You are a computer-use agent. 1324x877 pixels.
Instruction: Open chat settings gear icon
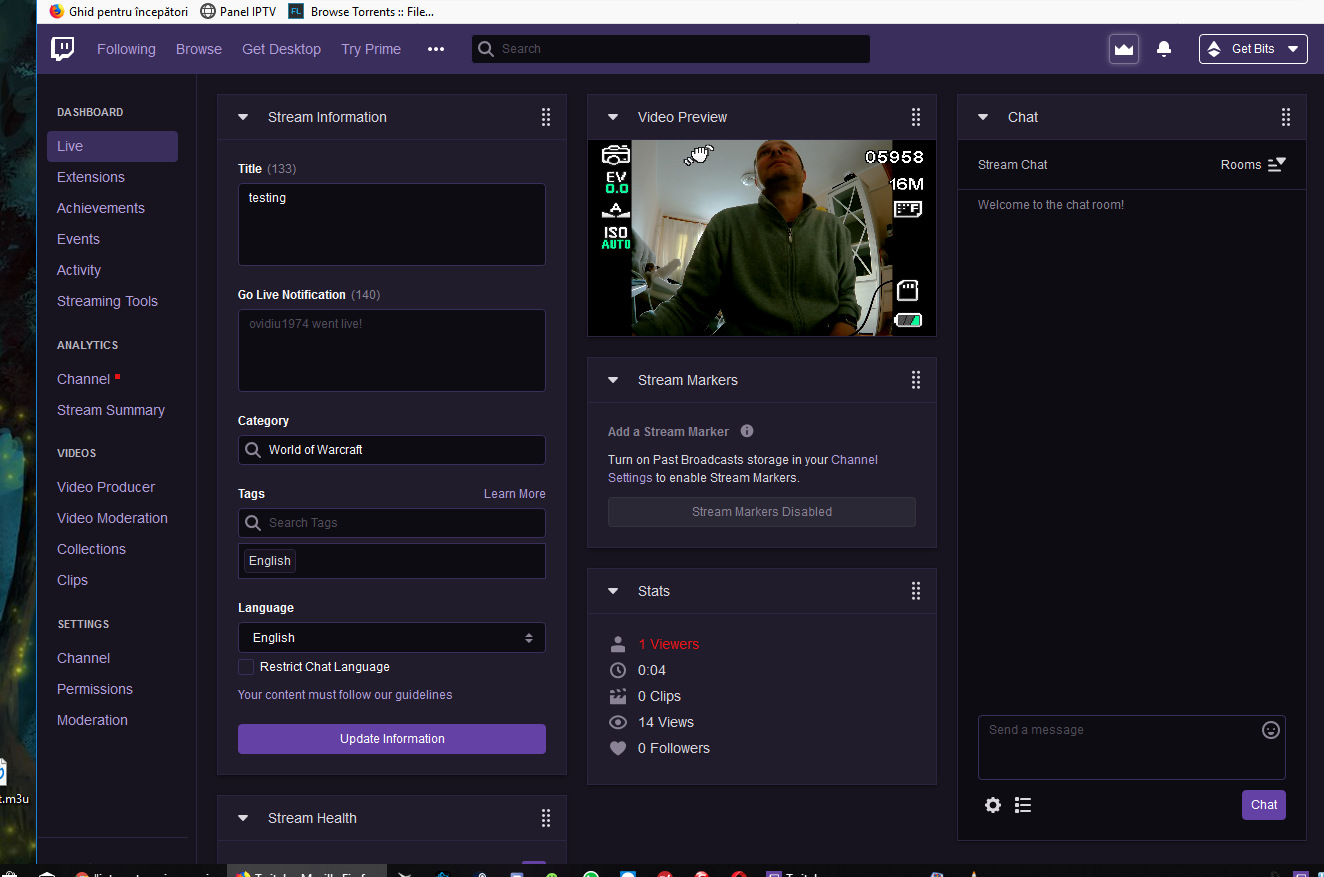[993, 805]
